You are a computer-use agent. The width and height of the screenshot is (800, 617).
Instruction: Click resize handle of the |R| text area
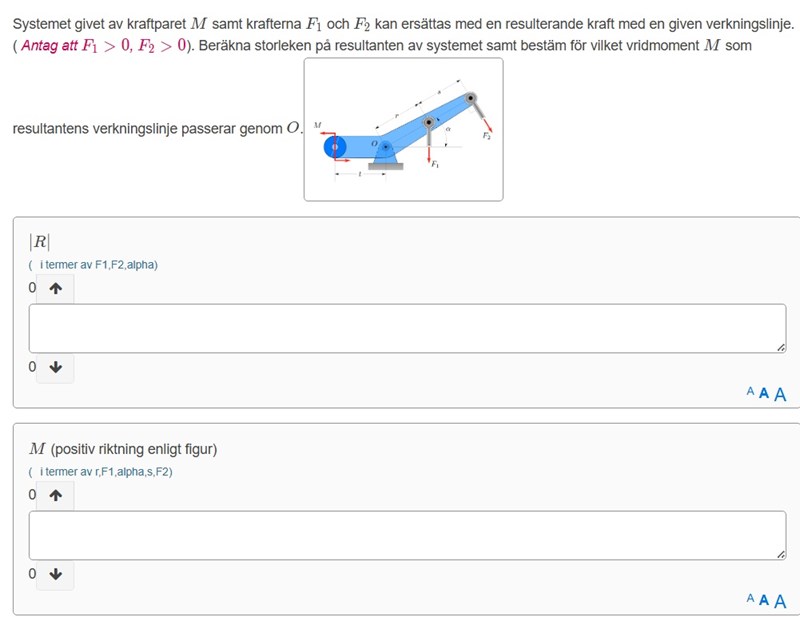(x=781, y=347)
